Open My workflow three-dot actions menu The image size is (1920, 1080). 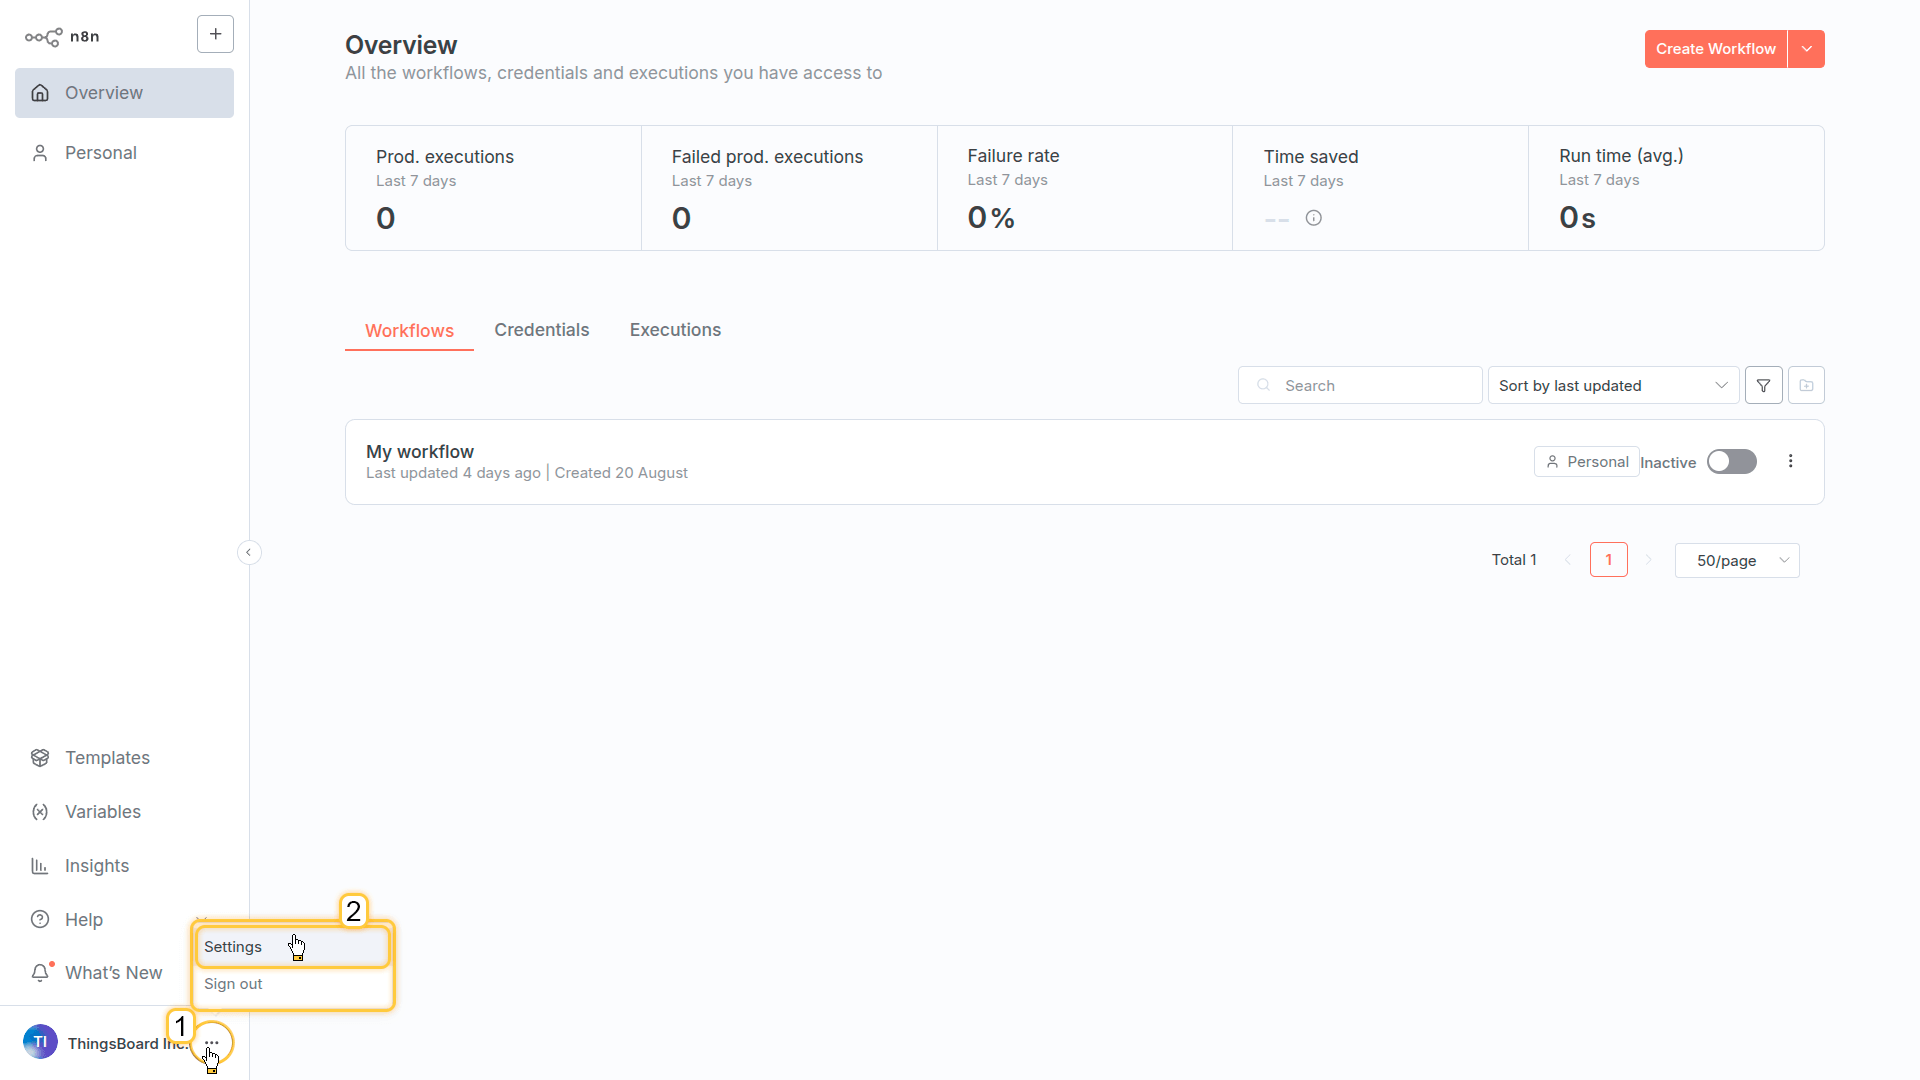[x=1790, y=461]
